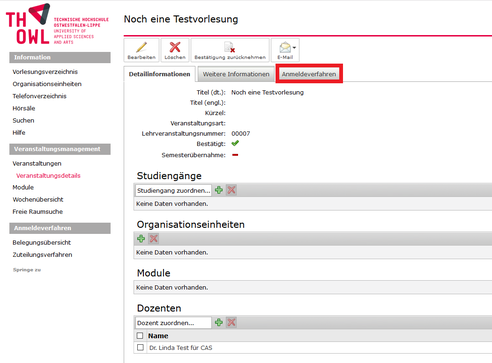Click the Information sidebar header

[x=60, y=57]
